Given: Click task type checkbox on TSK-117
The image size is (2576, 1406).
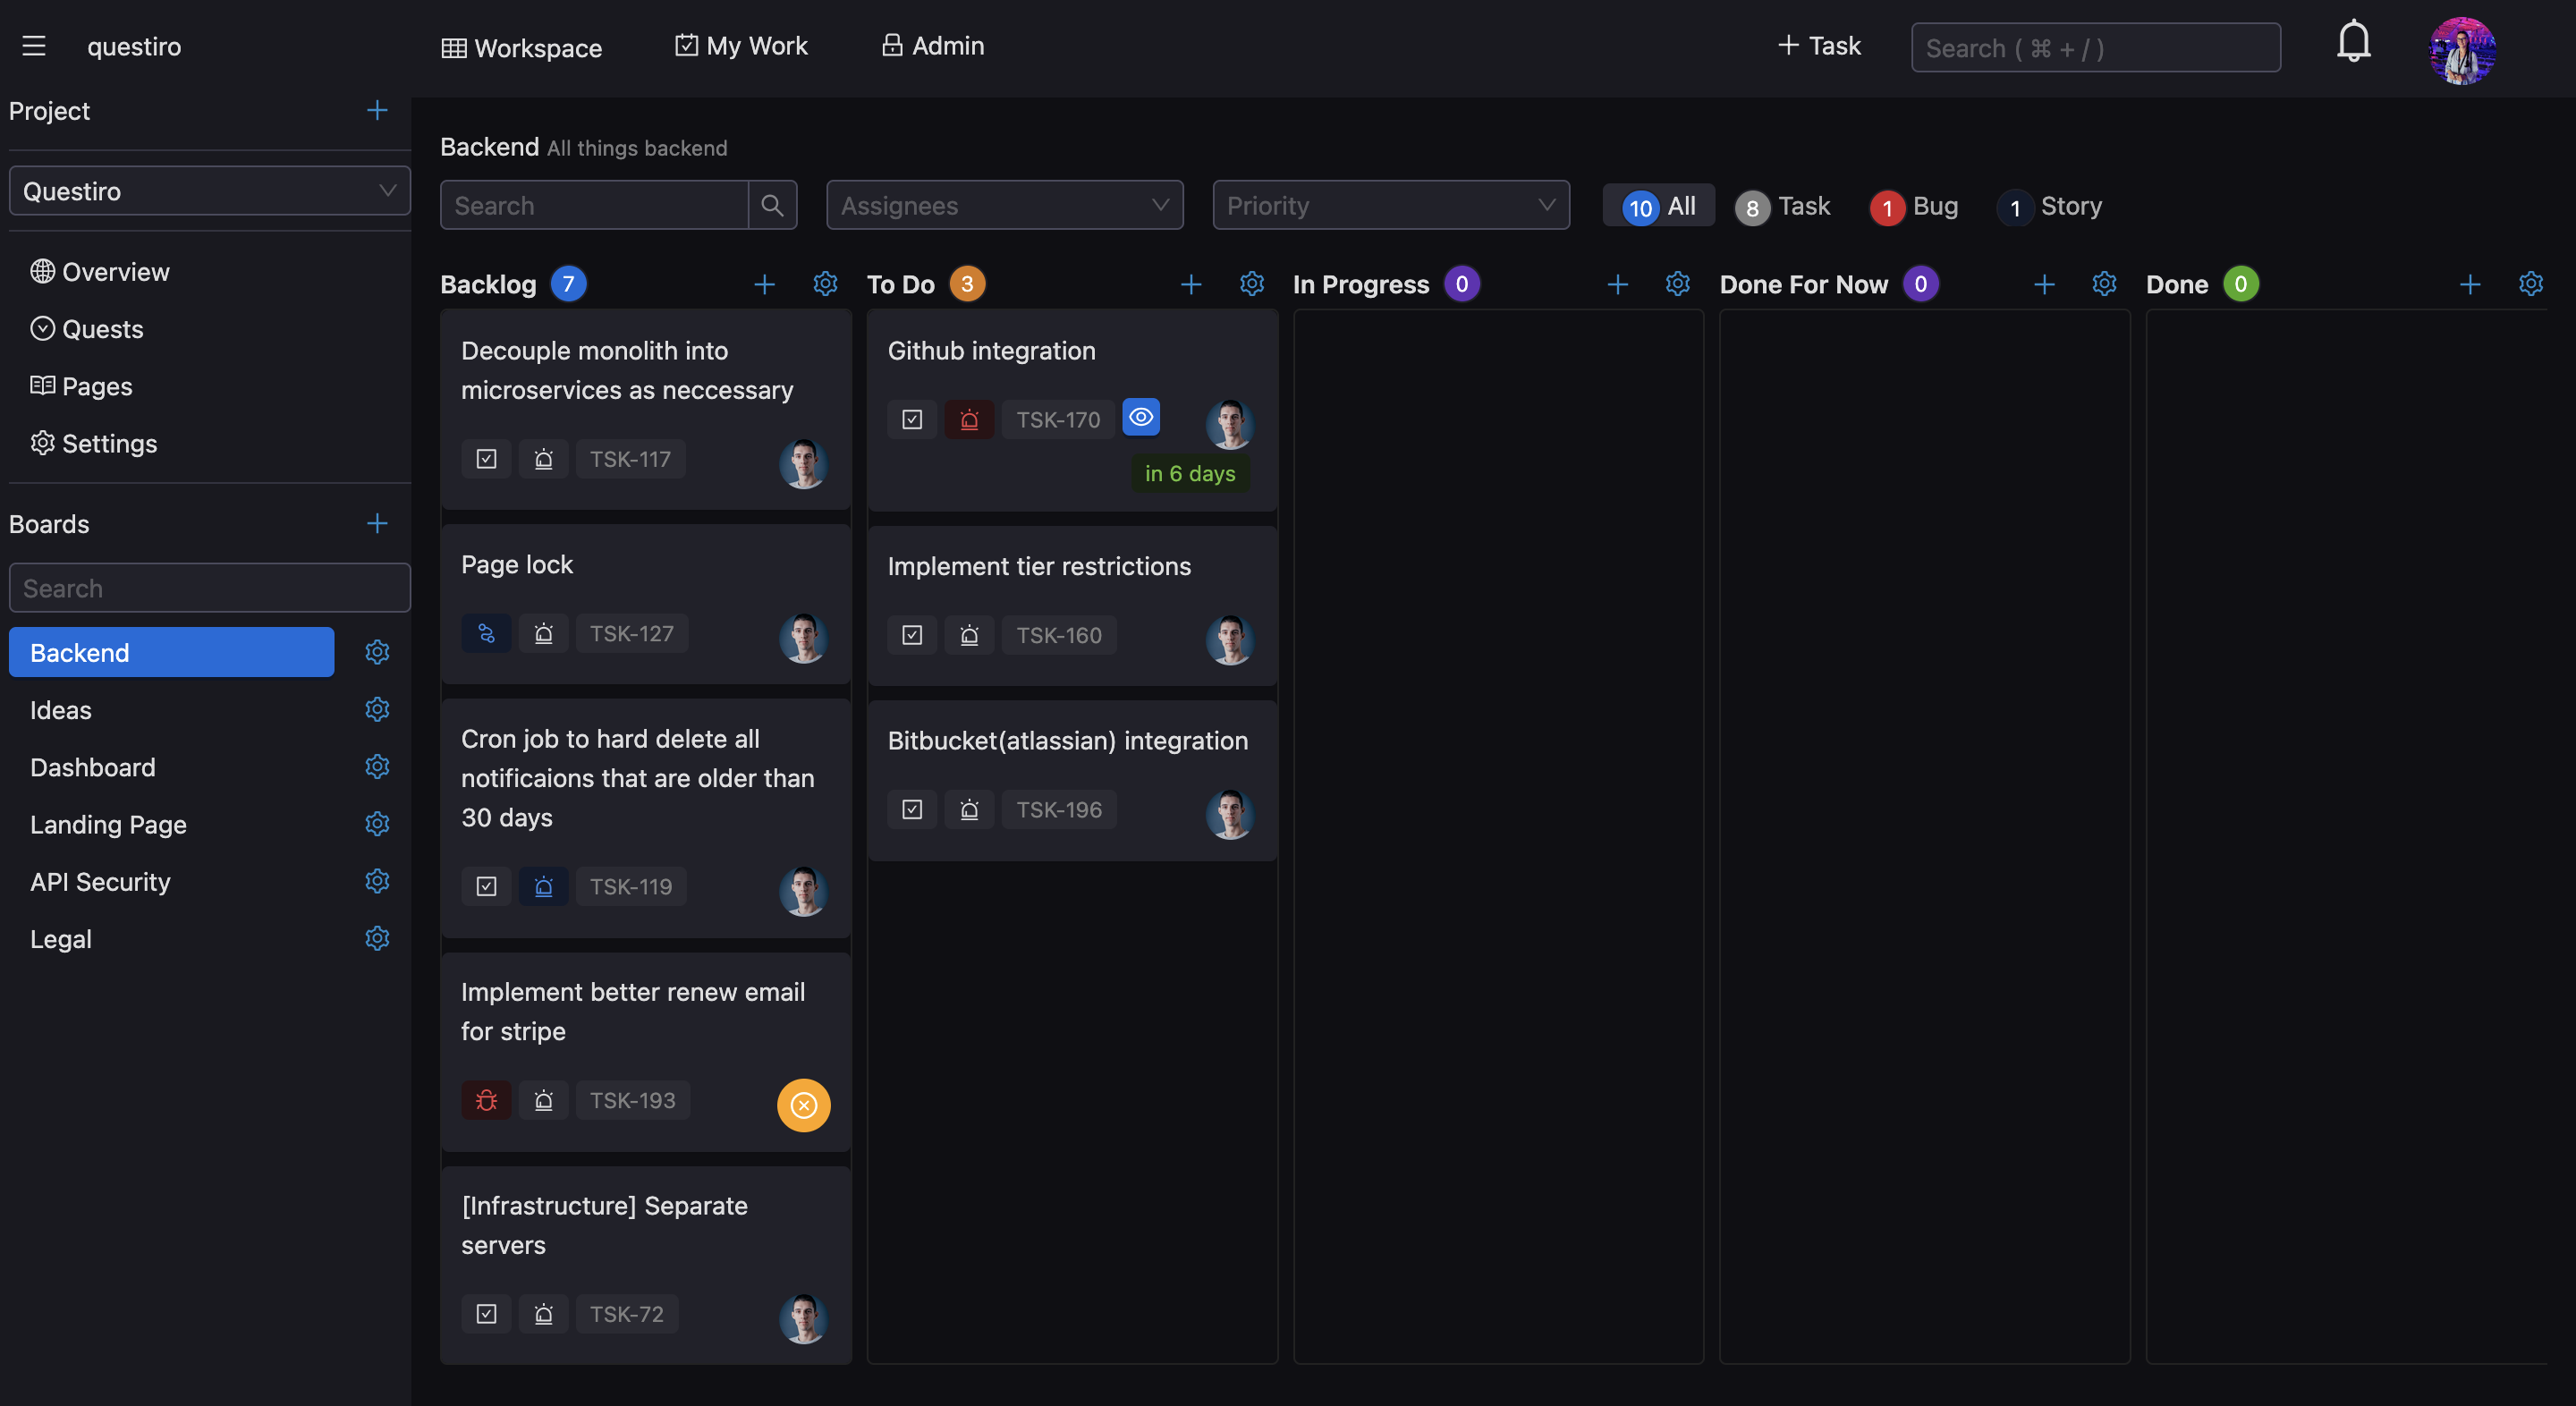Looking at the screenshot, I should click(x=486, y=459).
